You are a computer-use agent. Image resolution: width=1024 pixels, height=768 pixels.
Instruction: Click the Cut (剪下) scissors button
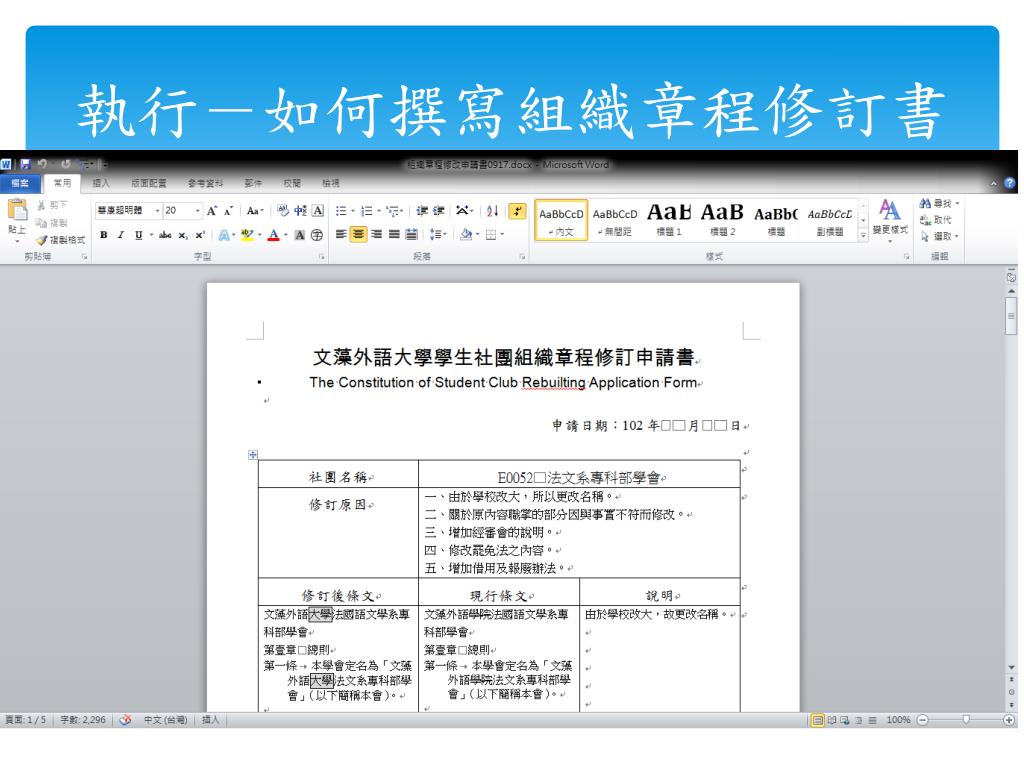[x=52, y=206]
